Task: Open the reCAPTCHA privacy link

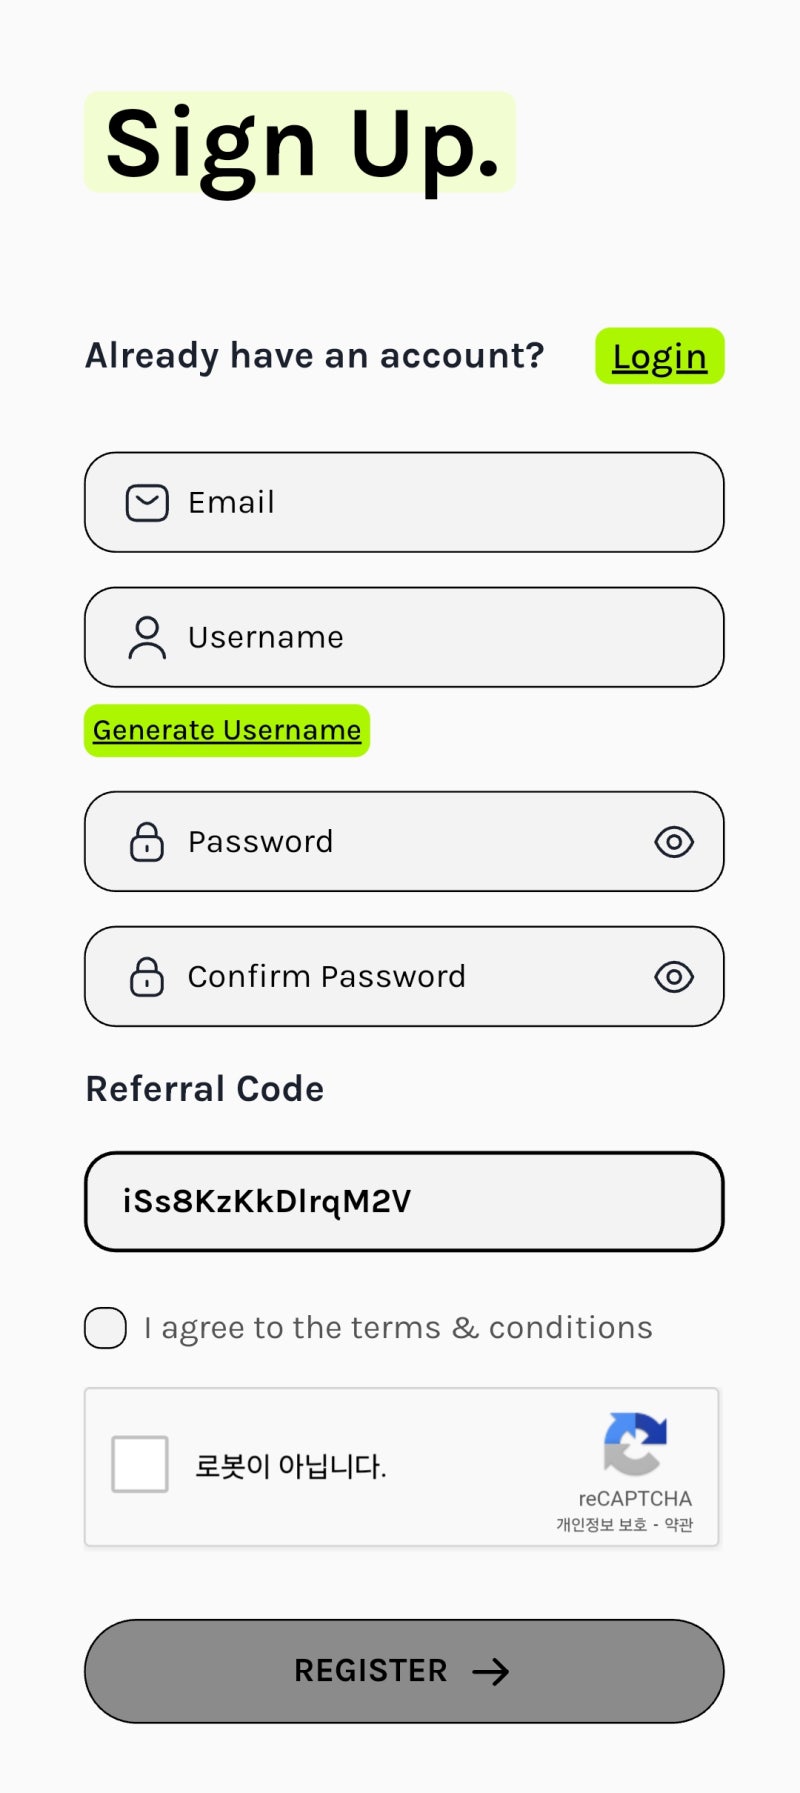Action: 601,1525
